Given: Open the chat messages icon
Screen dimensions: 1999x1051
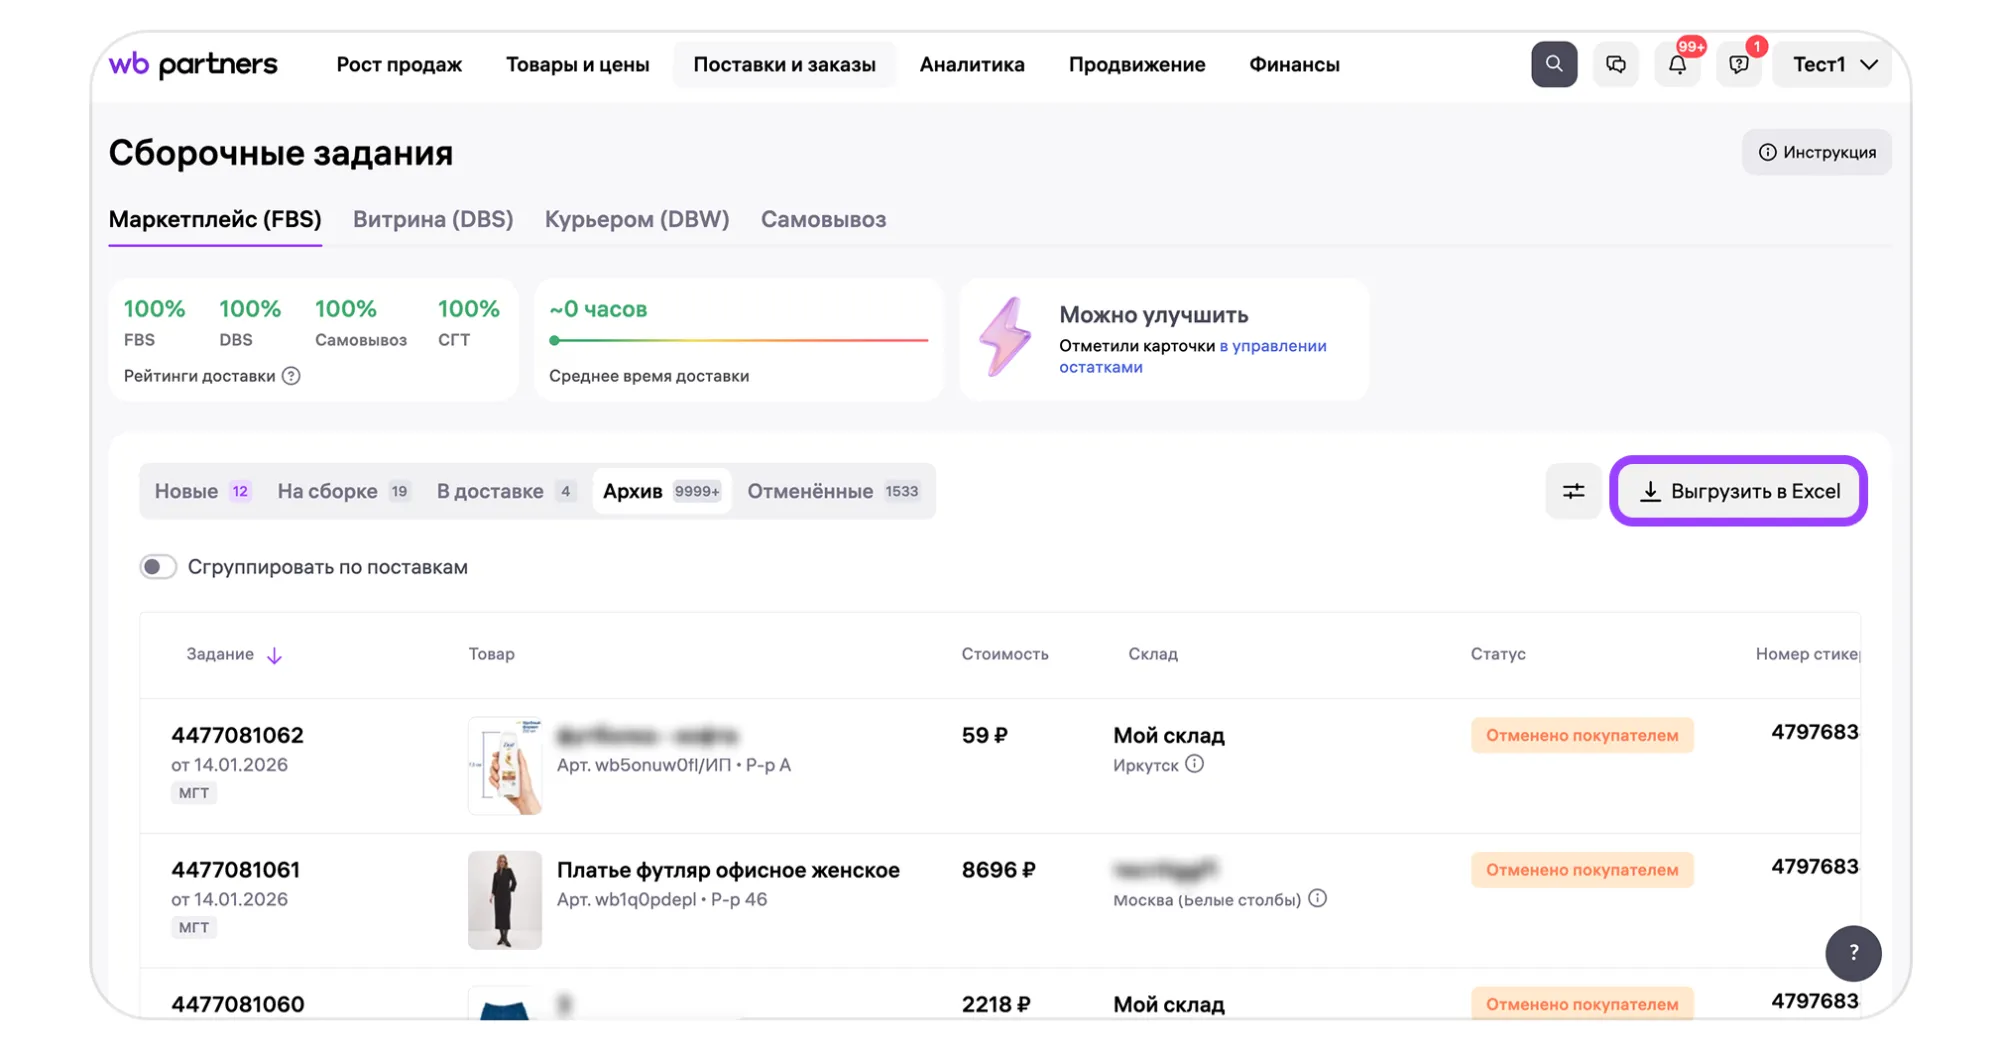Looking at the screenshot, I should (x=1615, y=64).
